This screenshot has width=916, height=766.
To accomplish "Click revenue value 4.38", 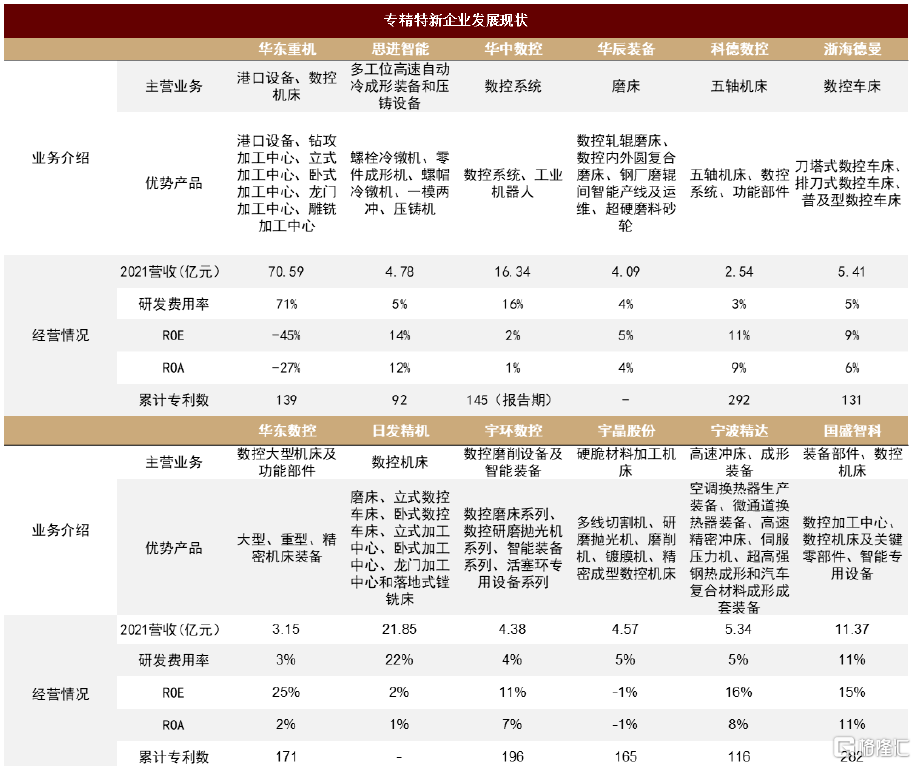I will click(512, 629).
